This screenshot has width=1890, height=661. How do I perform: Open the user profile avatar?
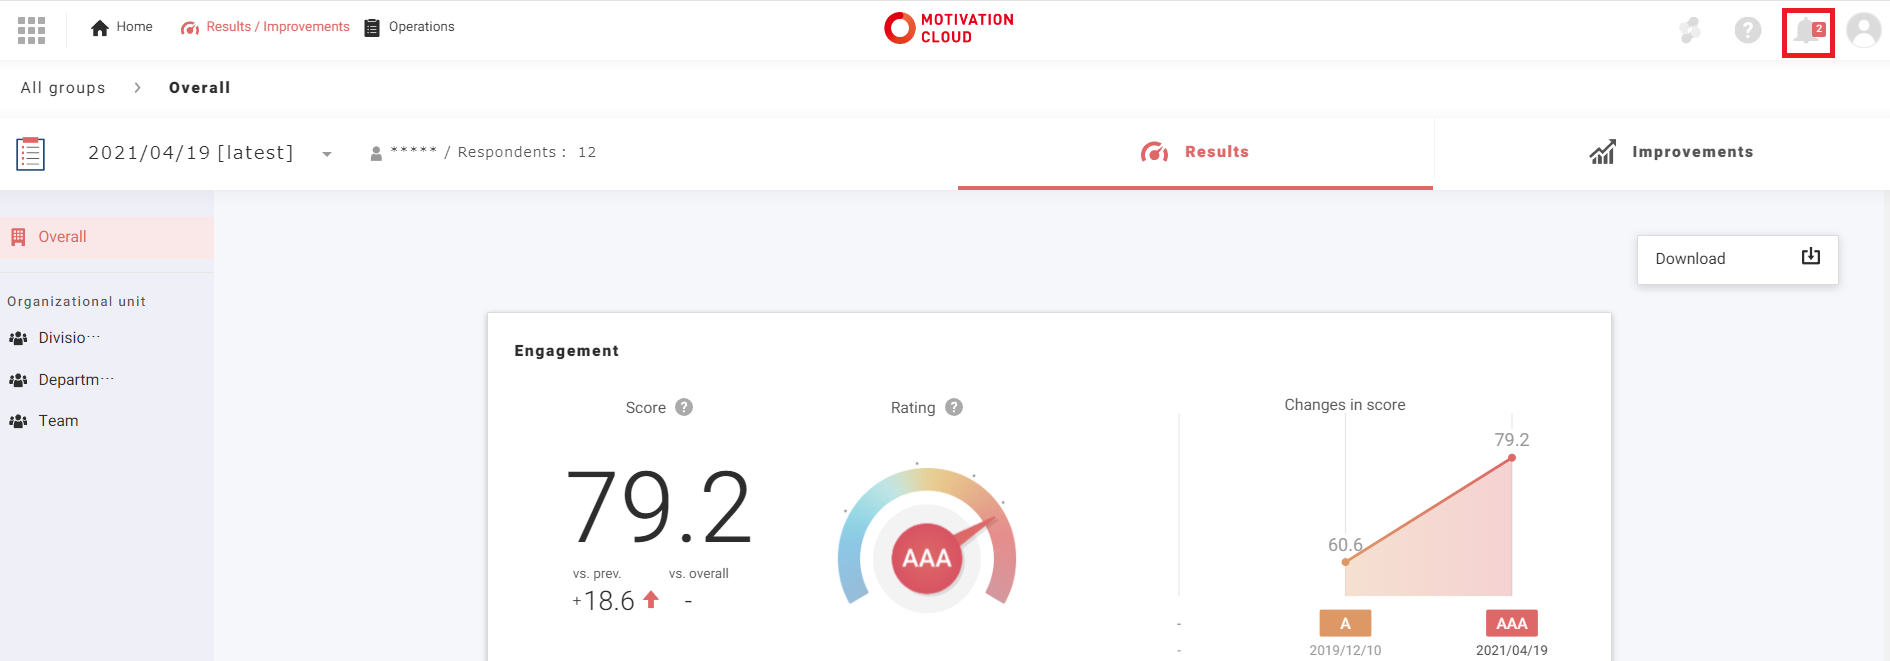[1863, 30]
